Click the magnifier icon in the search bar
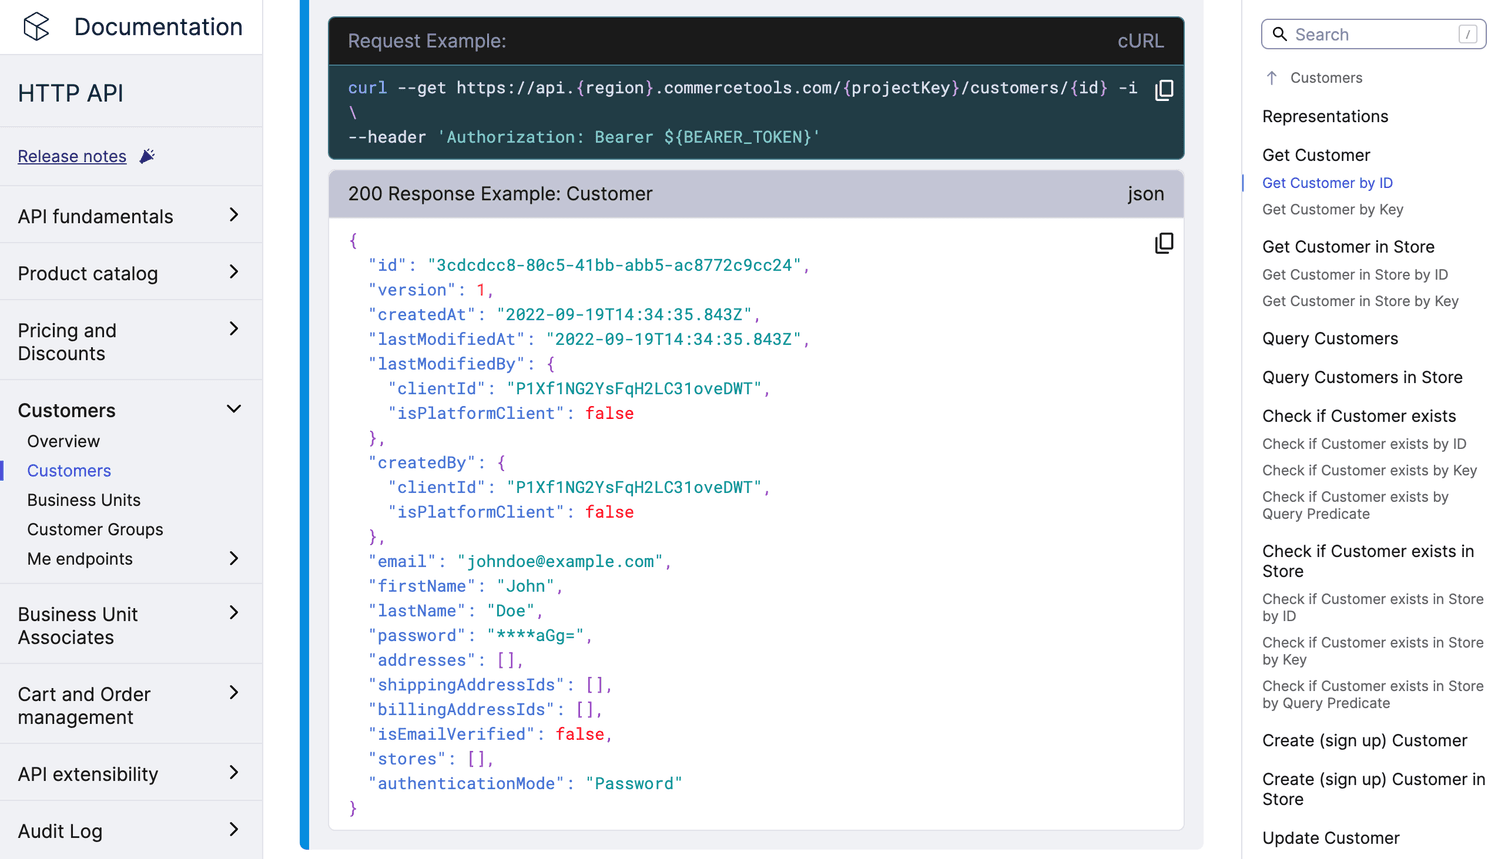The height and width of the screenshot is (859, 1508). tap(1280, 34)
